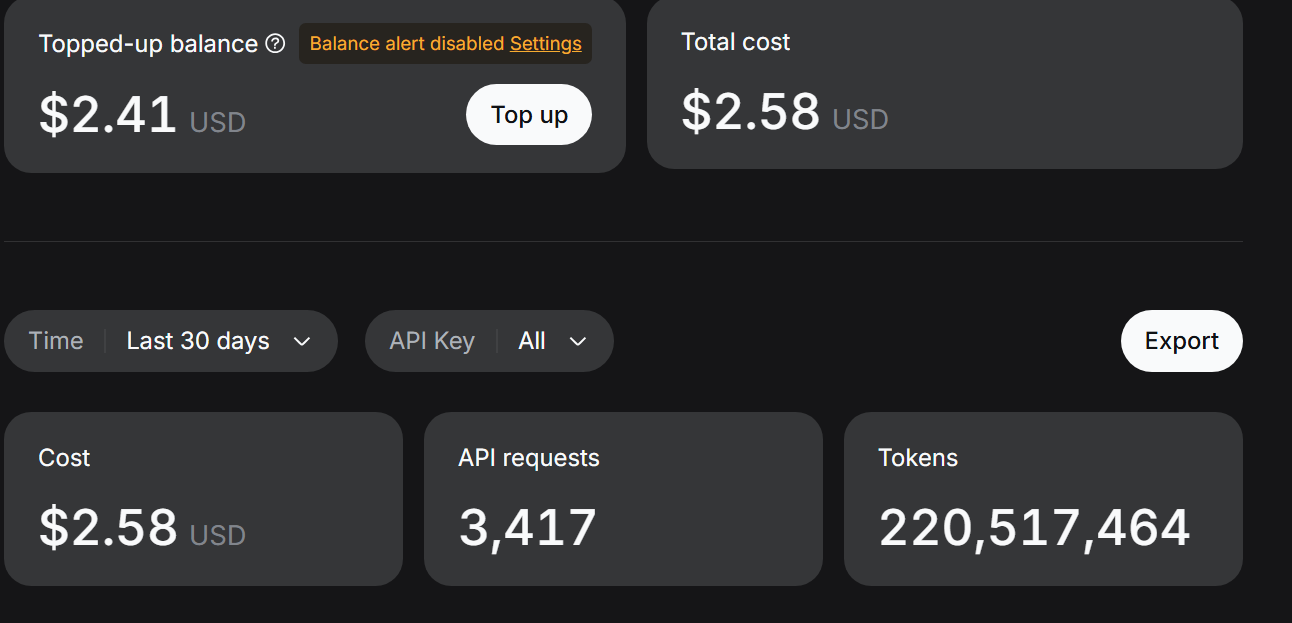
Task: Click the 220,517,464 tokens figure
Action: (1034, 528)
